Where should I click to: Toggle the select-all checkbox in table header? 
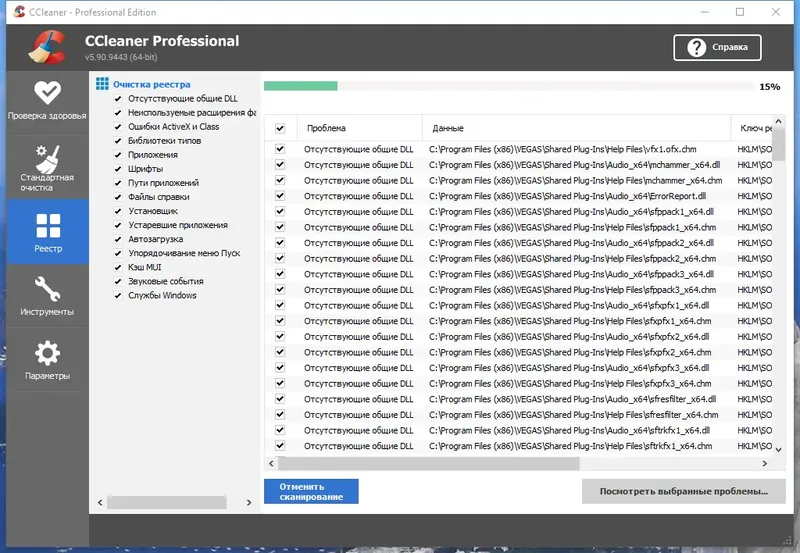click(x=280, y=128)
